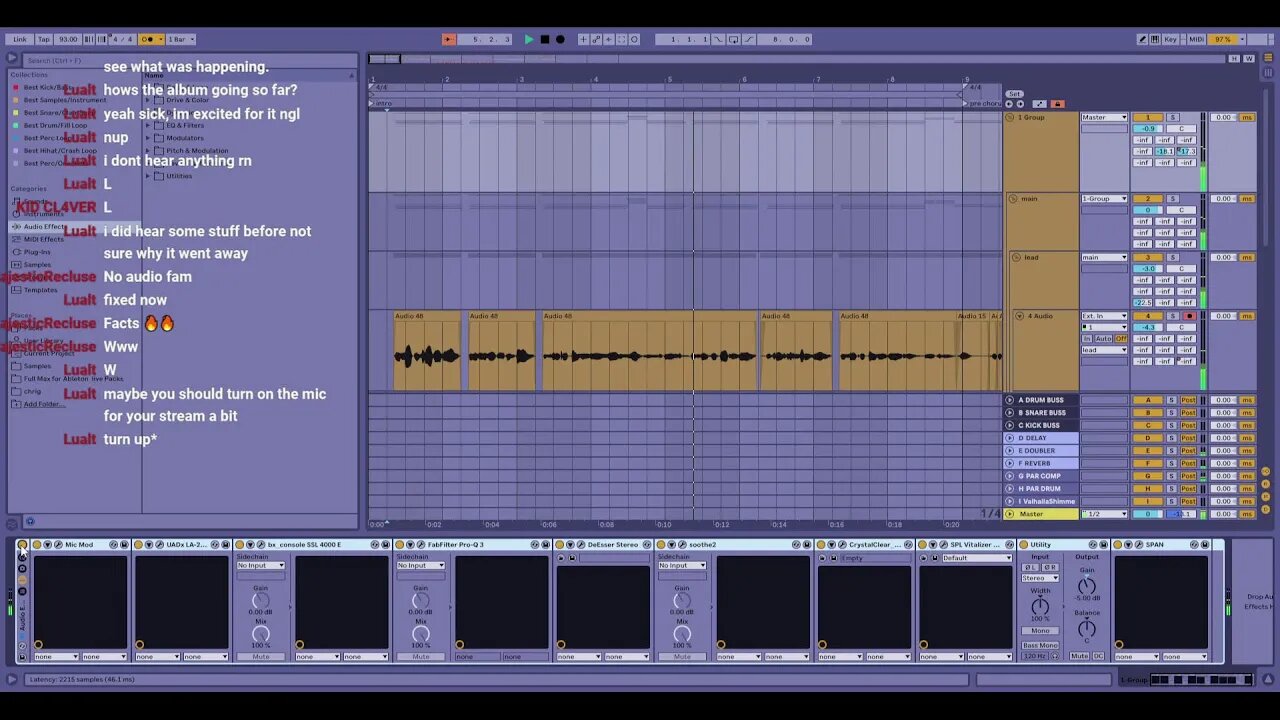Open the Ext. In input dropdown

coord(1104,316)
